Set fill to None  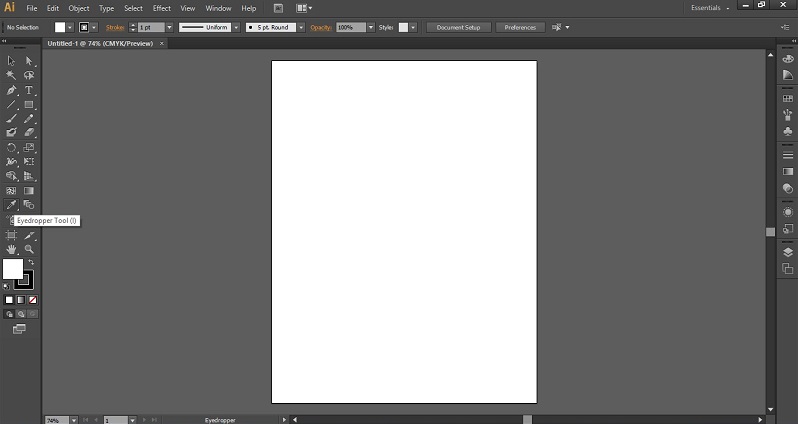tap(33, 299)
